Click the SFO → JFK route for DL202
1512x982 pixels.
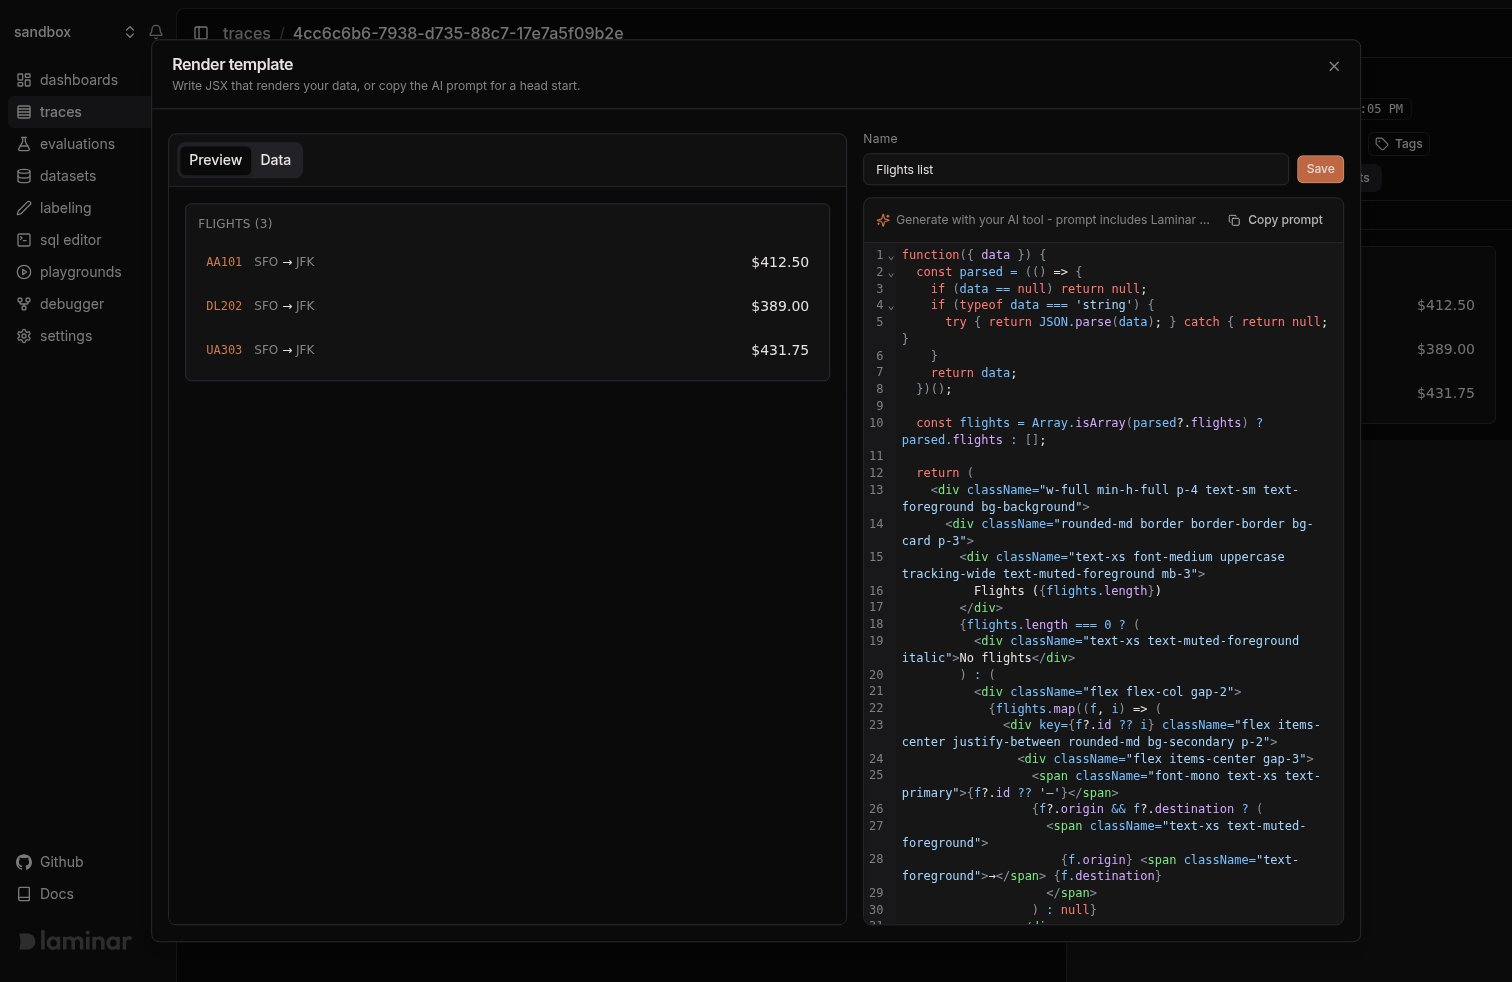(284, 306)
